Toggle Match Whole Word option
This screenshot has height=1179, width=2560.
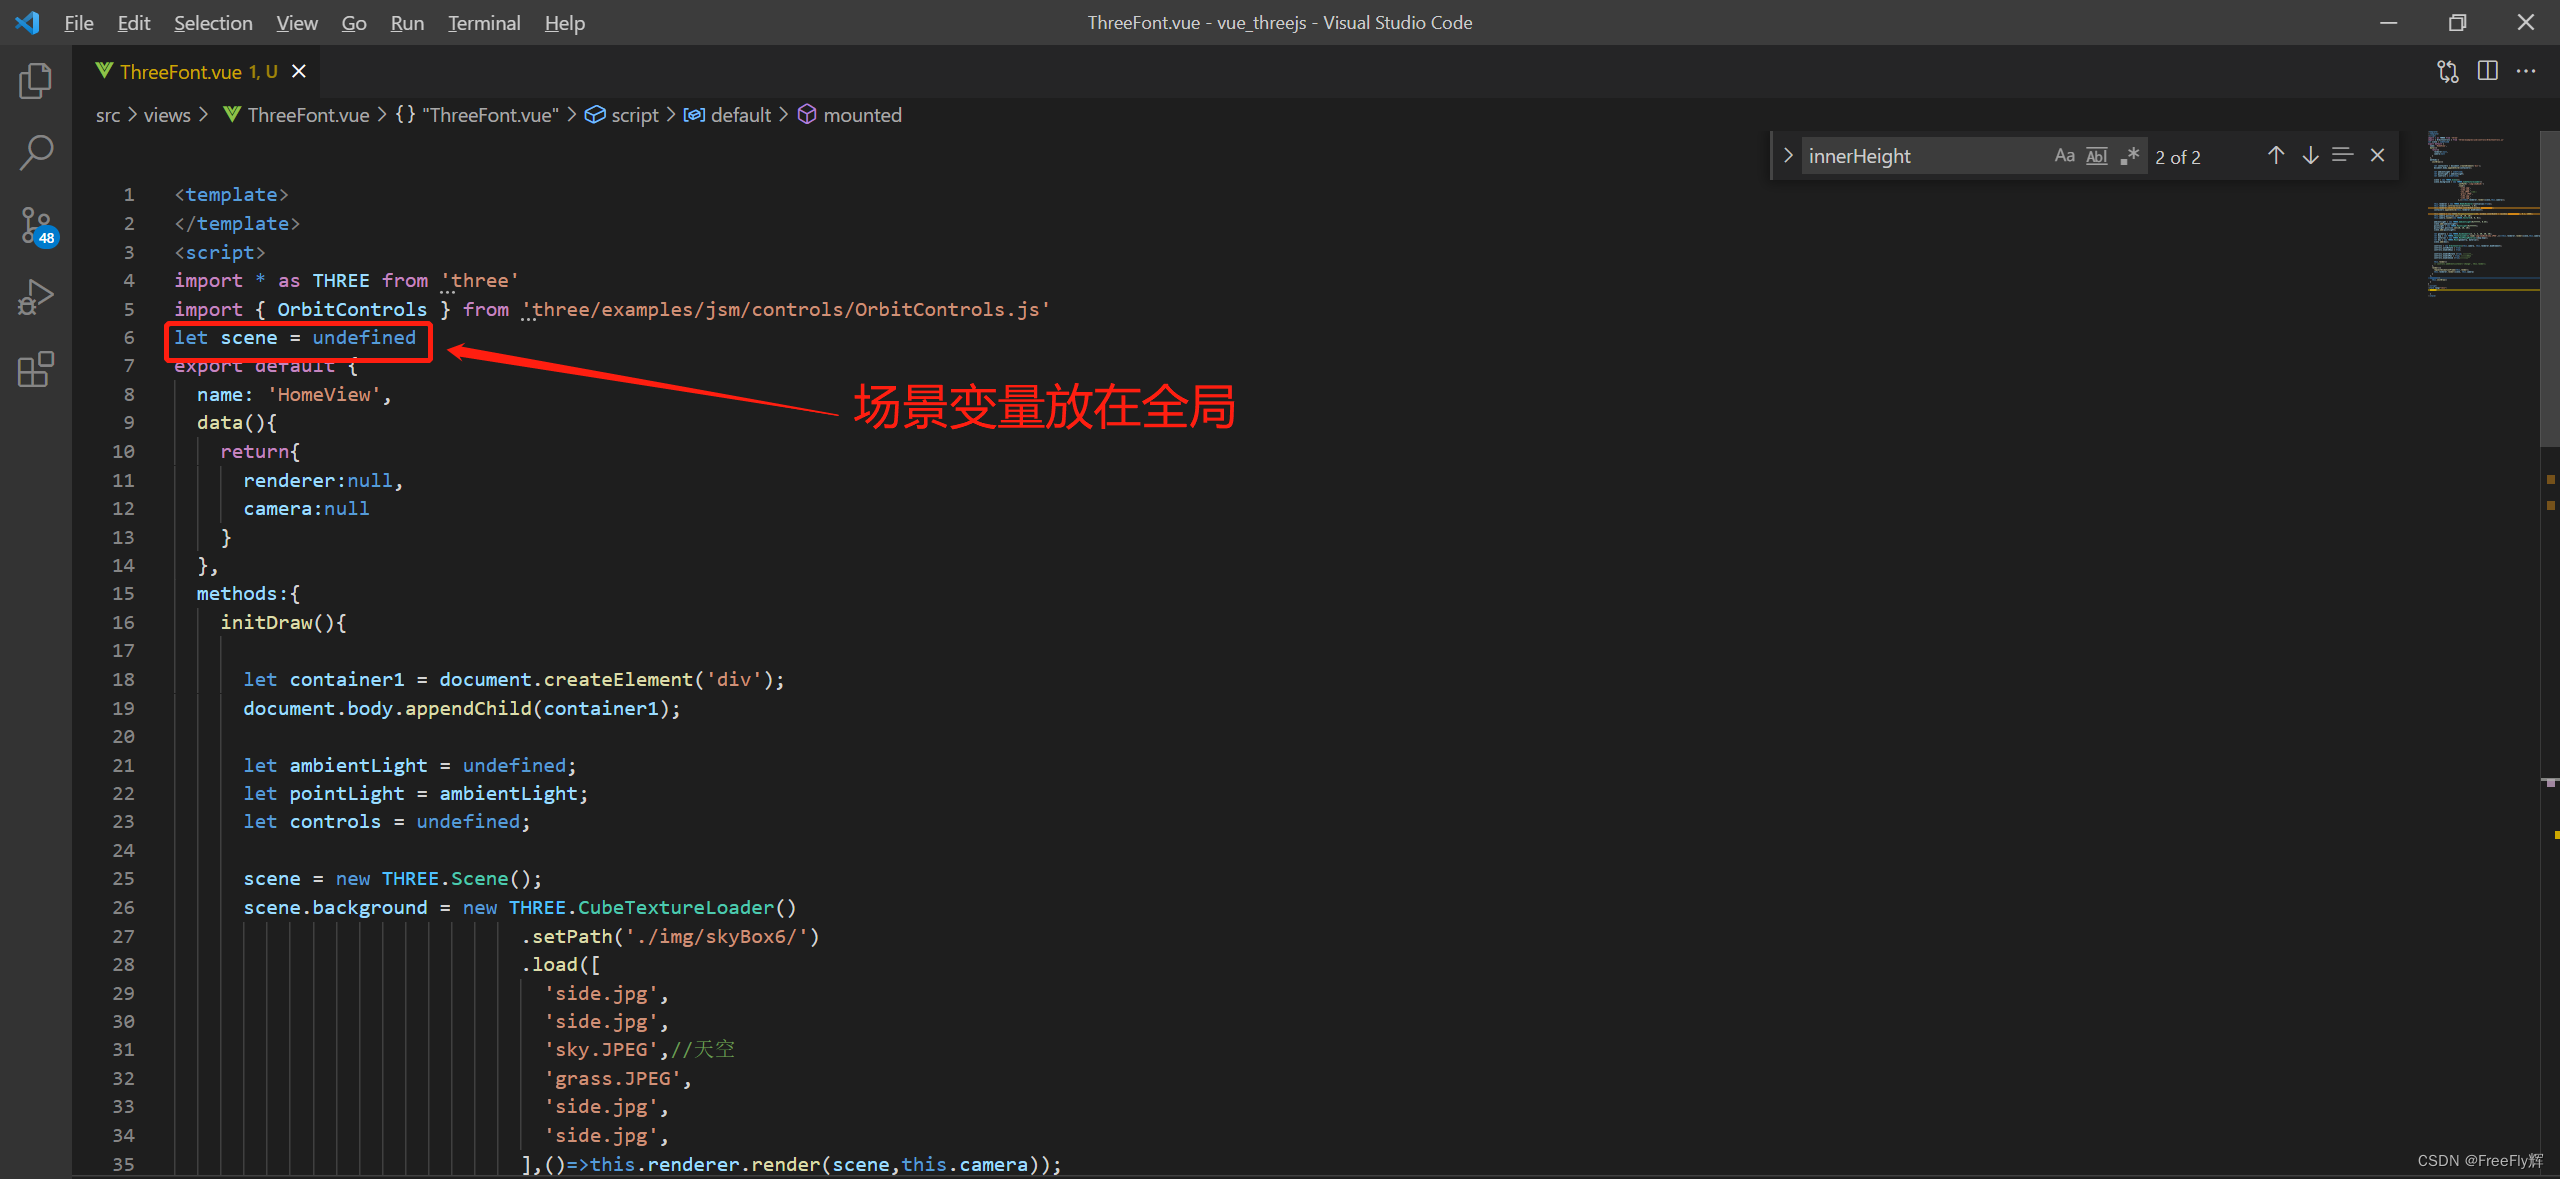[x=2097, y=155]
